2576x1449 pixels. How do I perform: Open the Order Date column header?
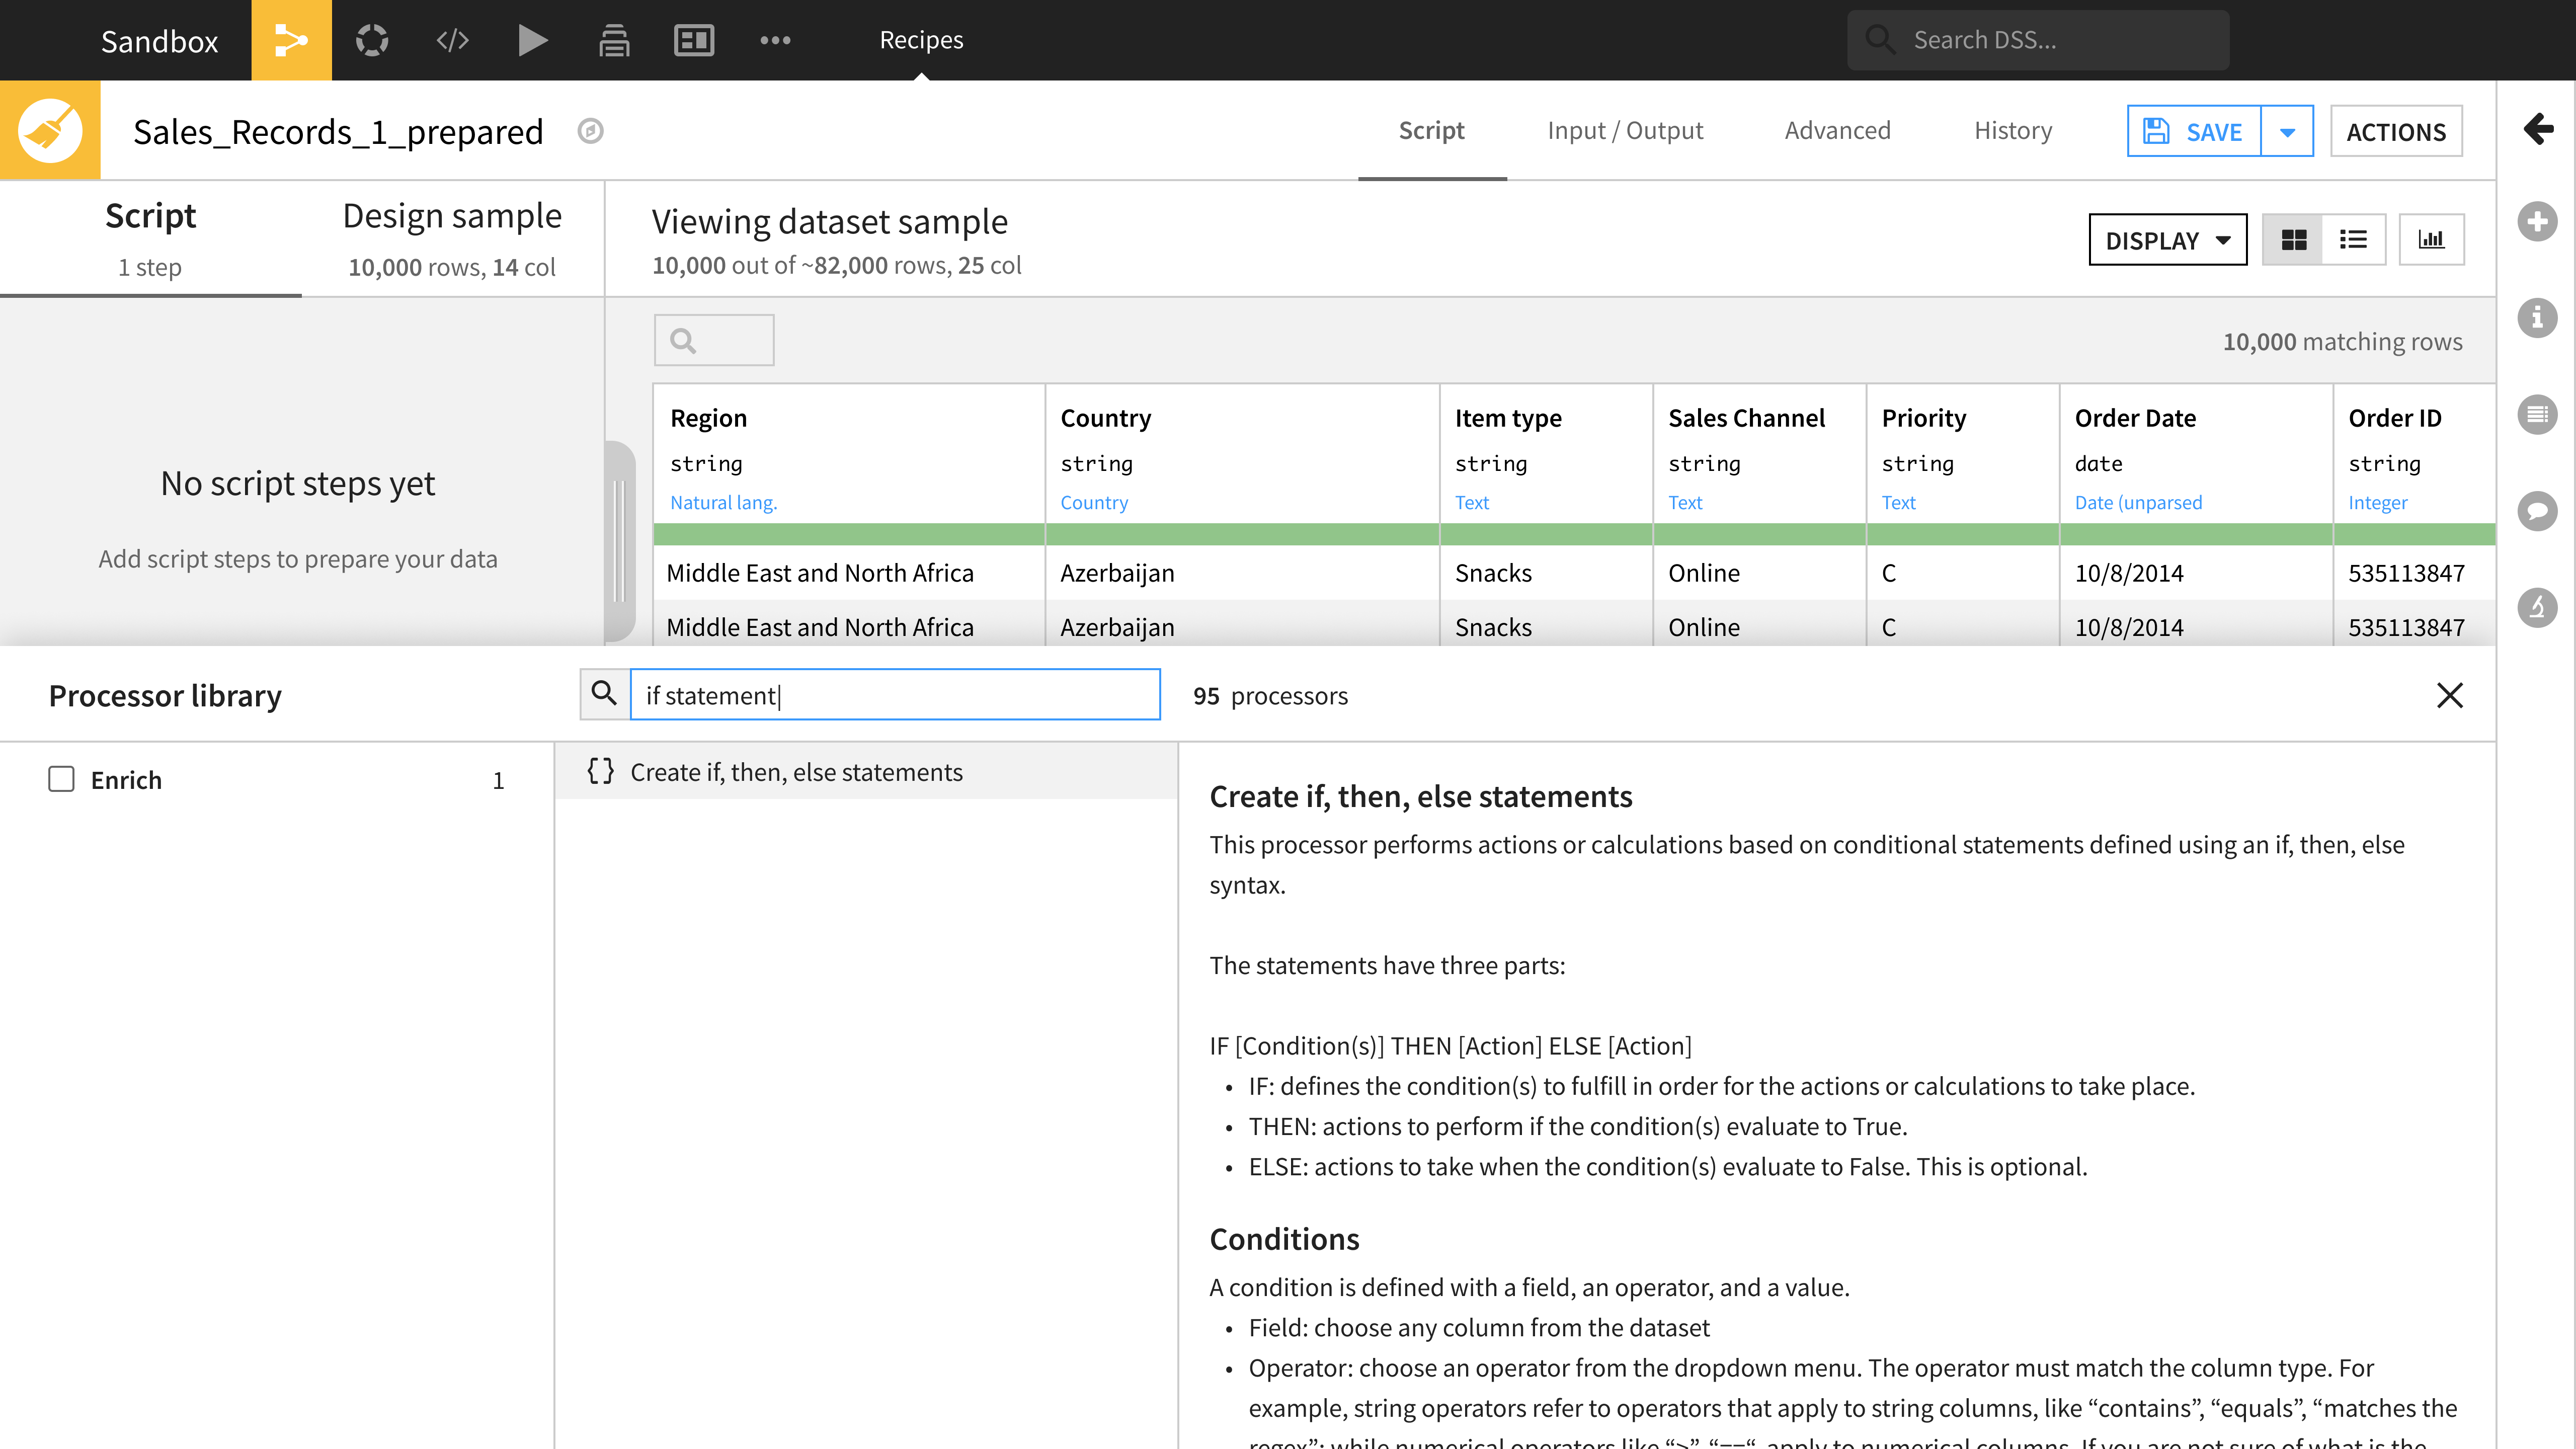[x=2135, y=417]
